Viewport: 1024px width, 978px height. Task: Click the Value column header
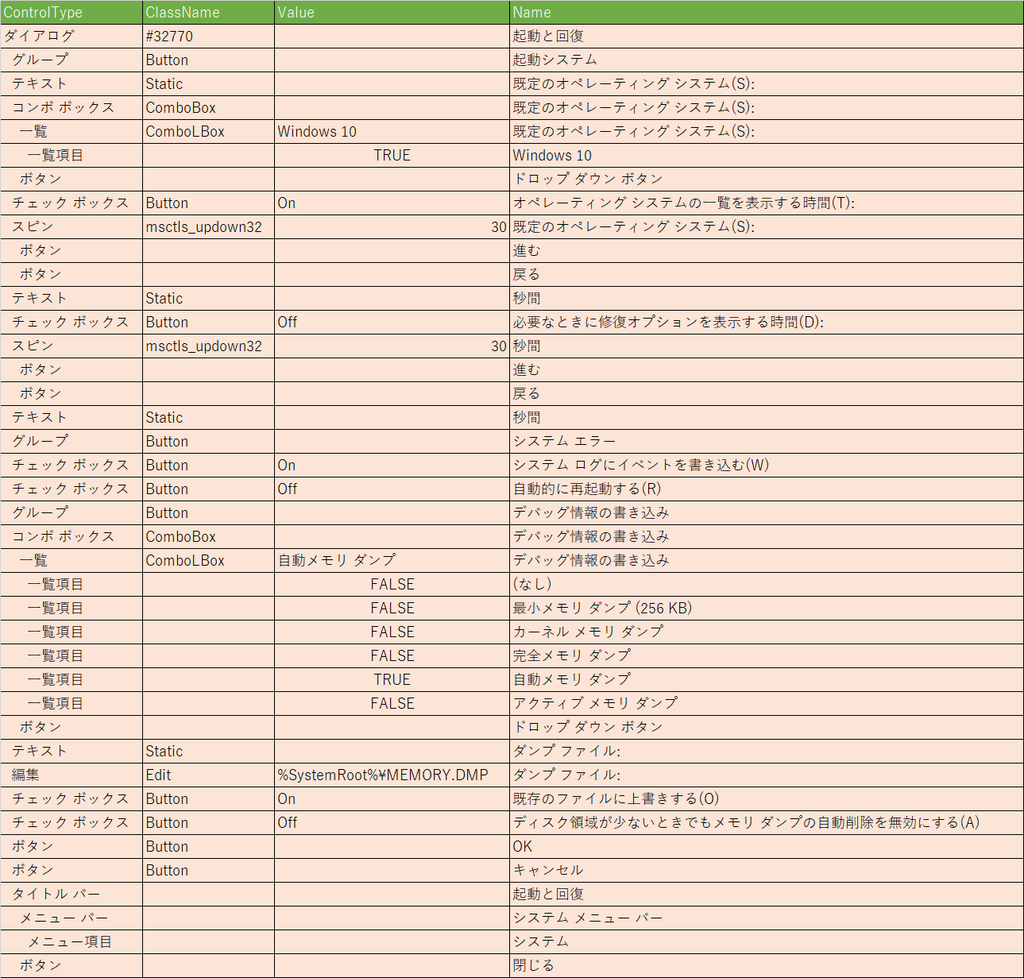391,12
